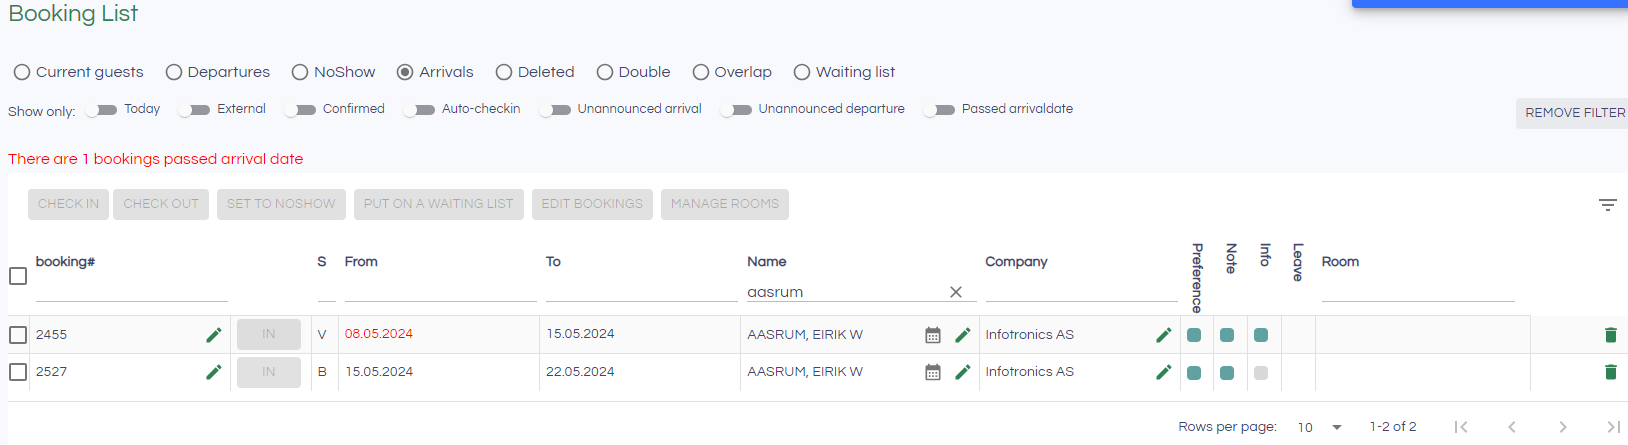Screen dimensions: 1628x445
Task: Open calendar icon for booking 2527
Action: [x=932, y=372]
